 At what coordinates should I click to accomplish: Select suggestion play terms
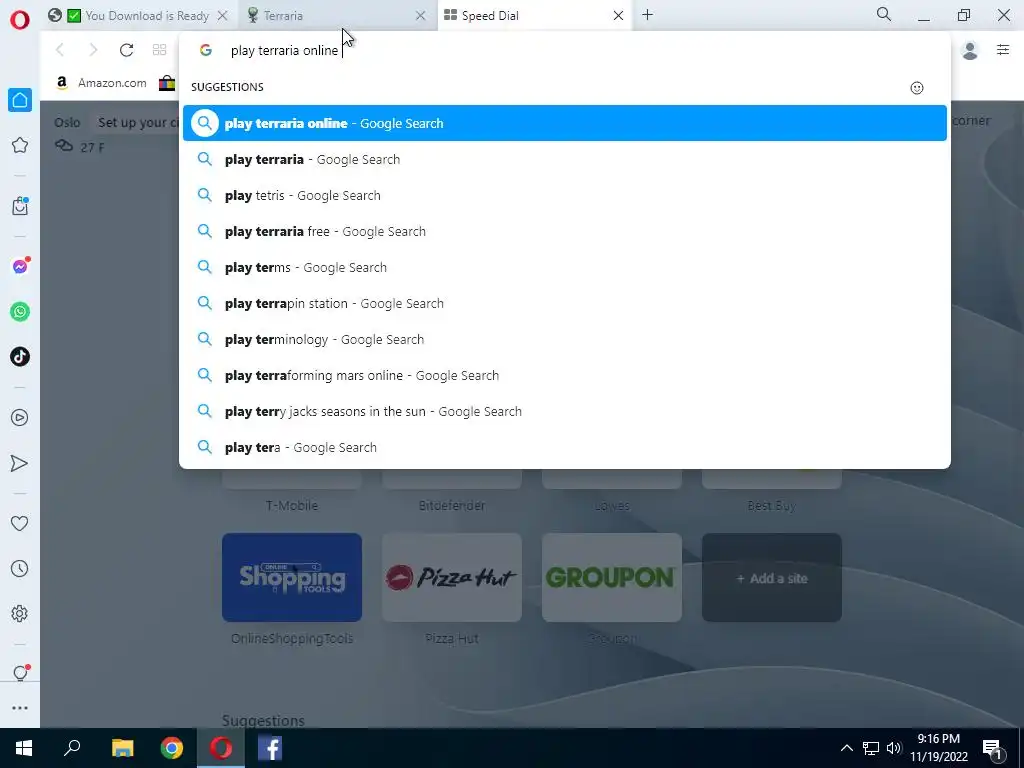(564, 267)
